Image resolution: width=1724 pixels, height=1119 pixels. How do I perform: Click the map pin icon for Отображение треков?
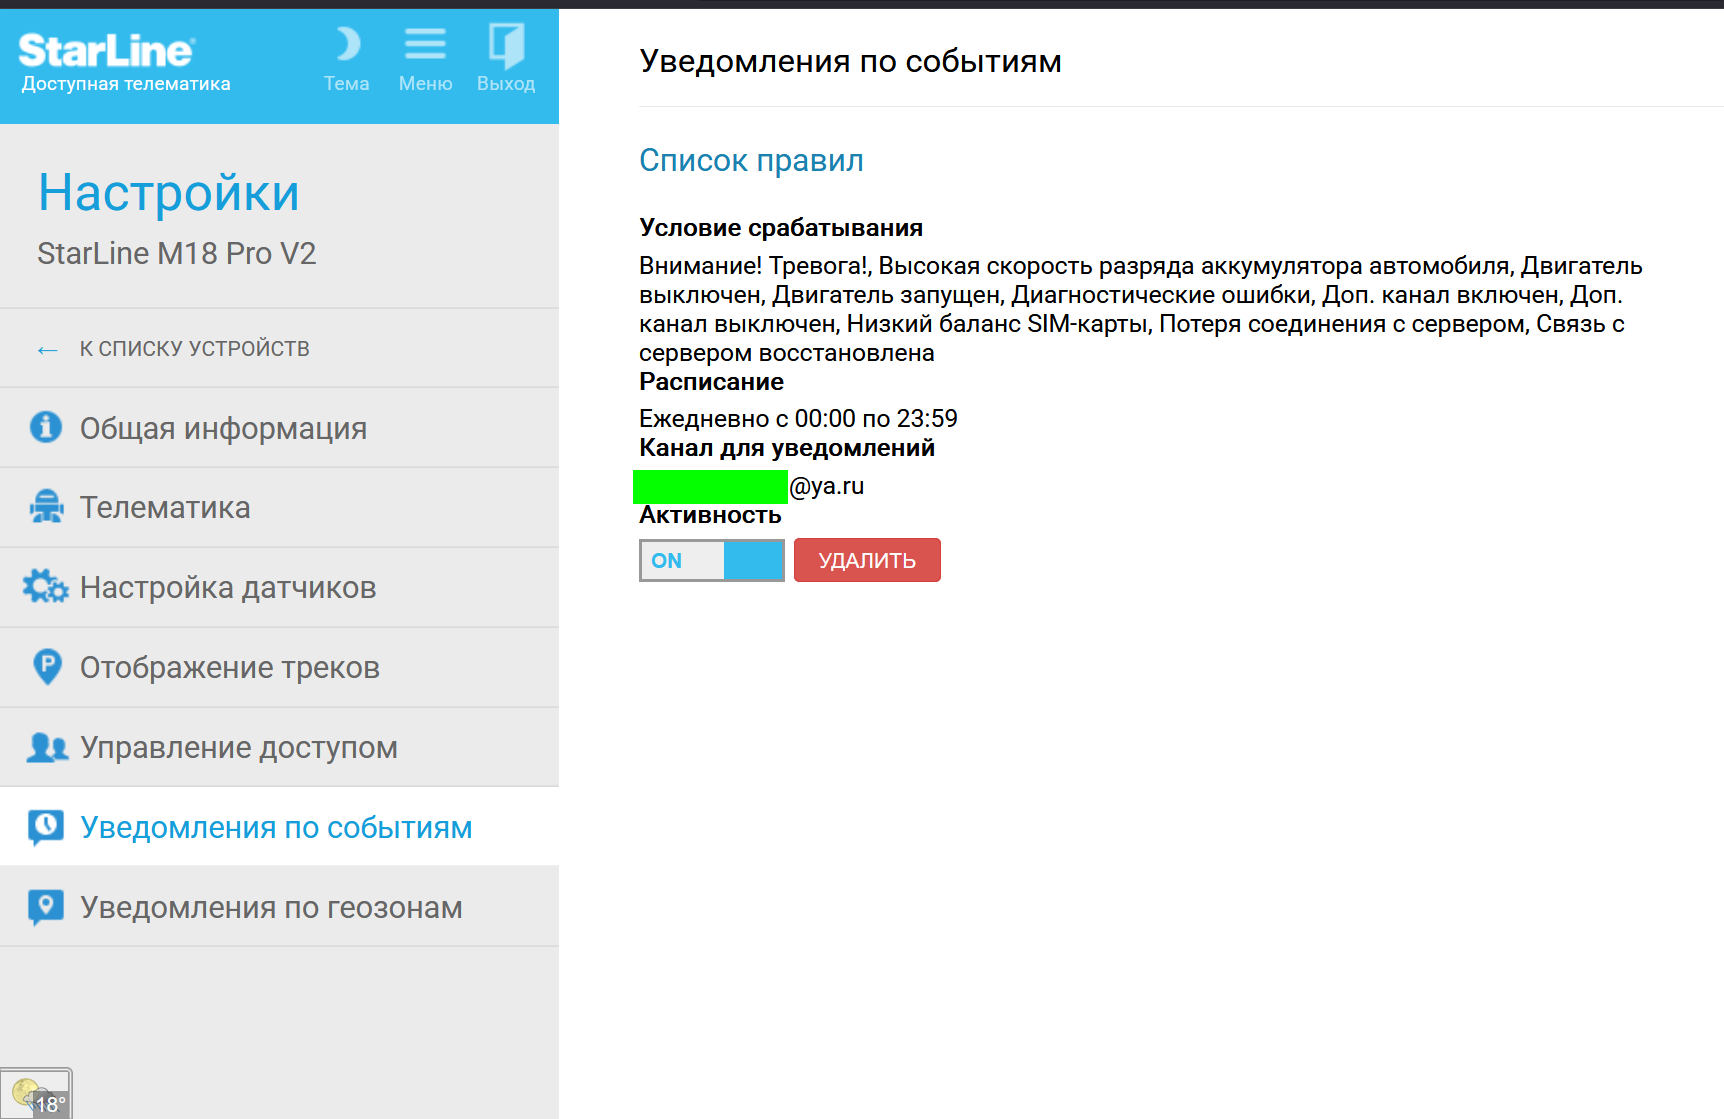click(47, 667)
